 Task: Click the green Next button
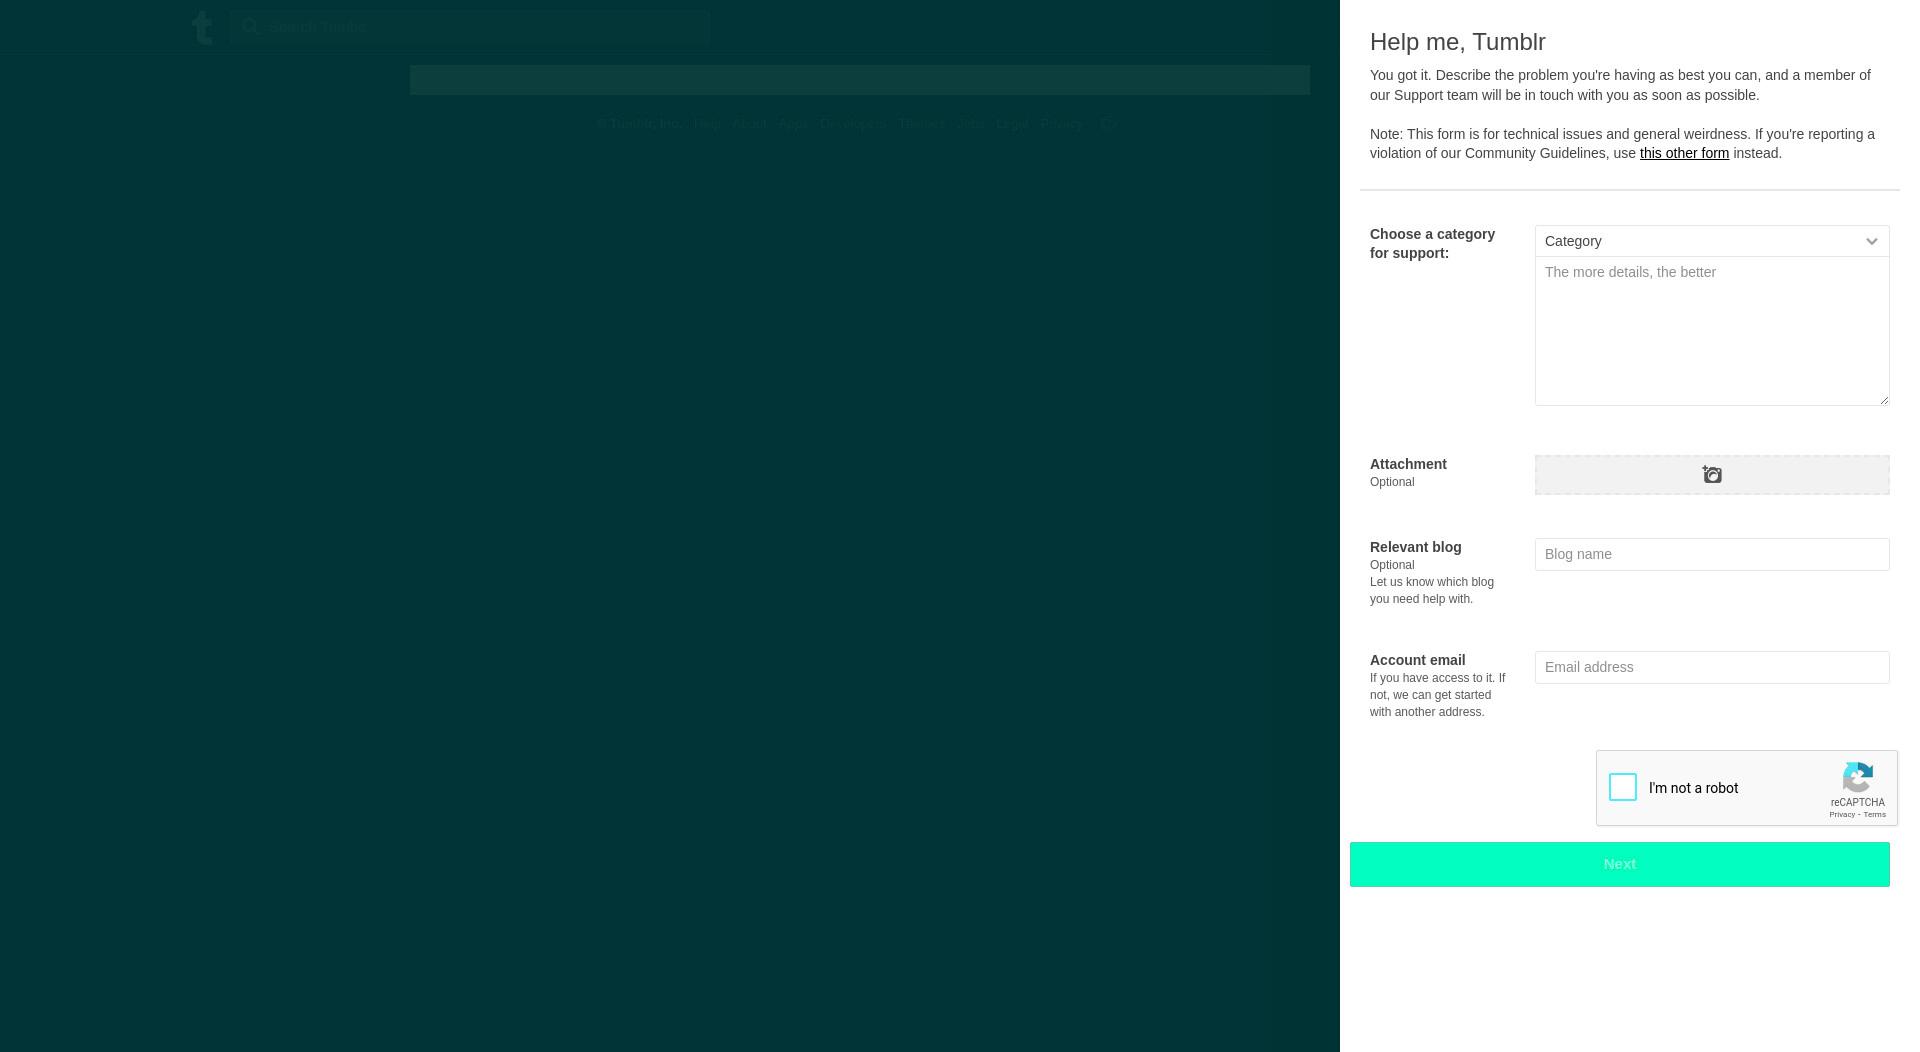(1620, 864)
